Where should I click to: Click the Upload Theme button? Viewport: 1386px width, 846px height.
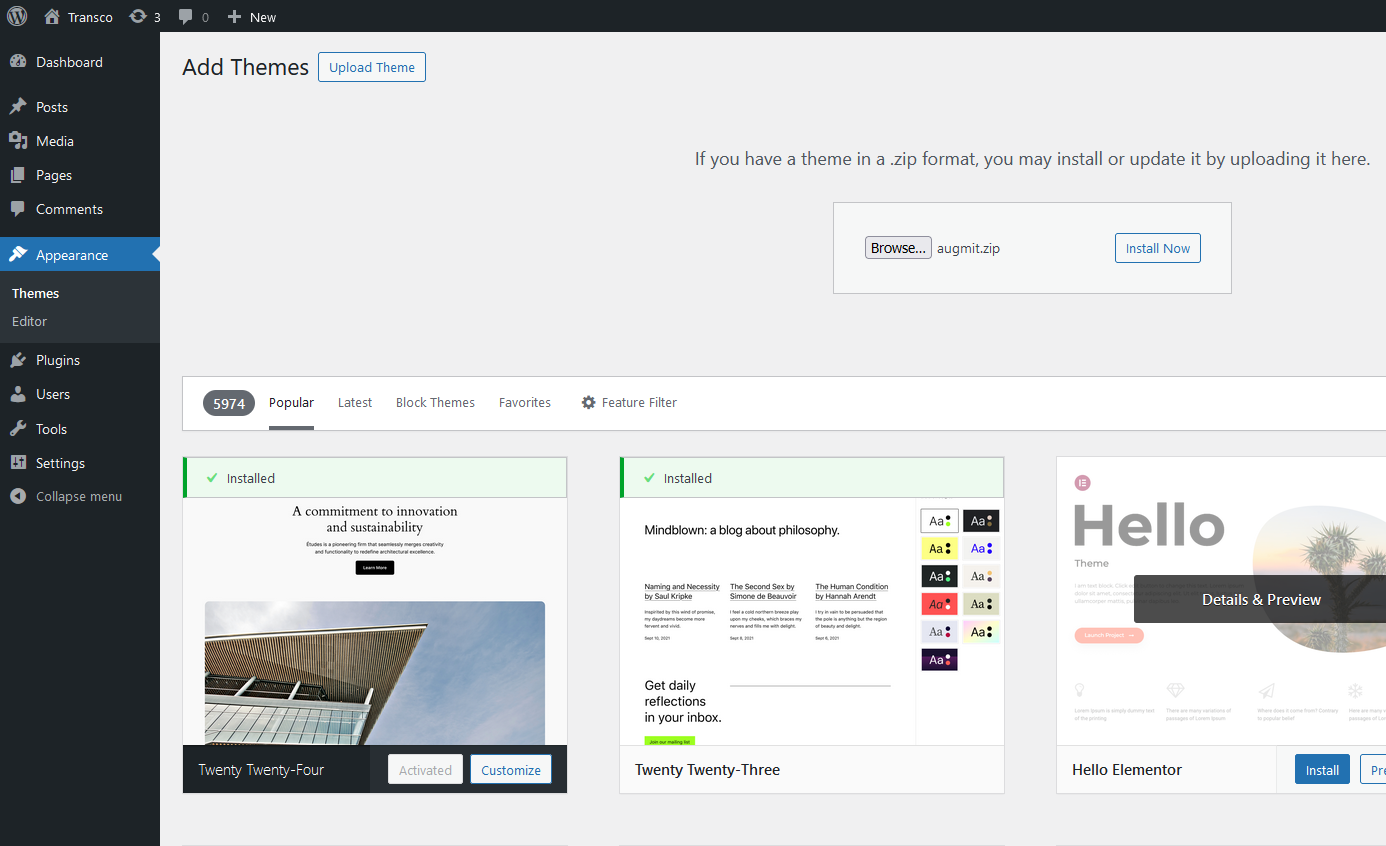point(372,67)
